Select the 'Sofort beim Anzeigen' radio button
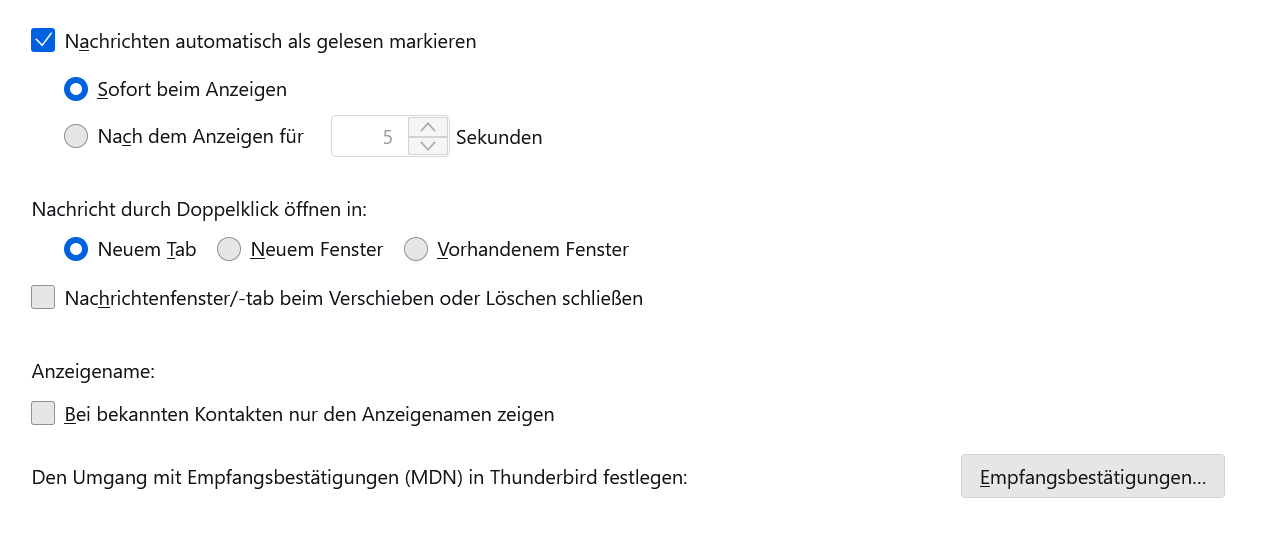Viewport: 1266px width, 557px height. (x=76, y=89)
